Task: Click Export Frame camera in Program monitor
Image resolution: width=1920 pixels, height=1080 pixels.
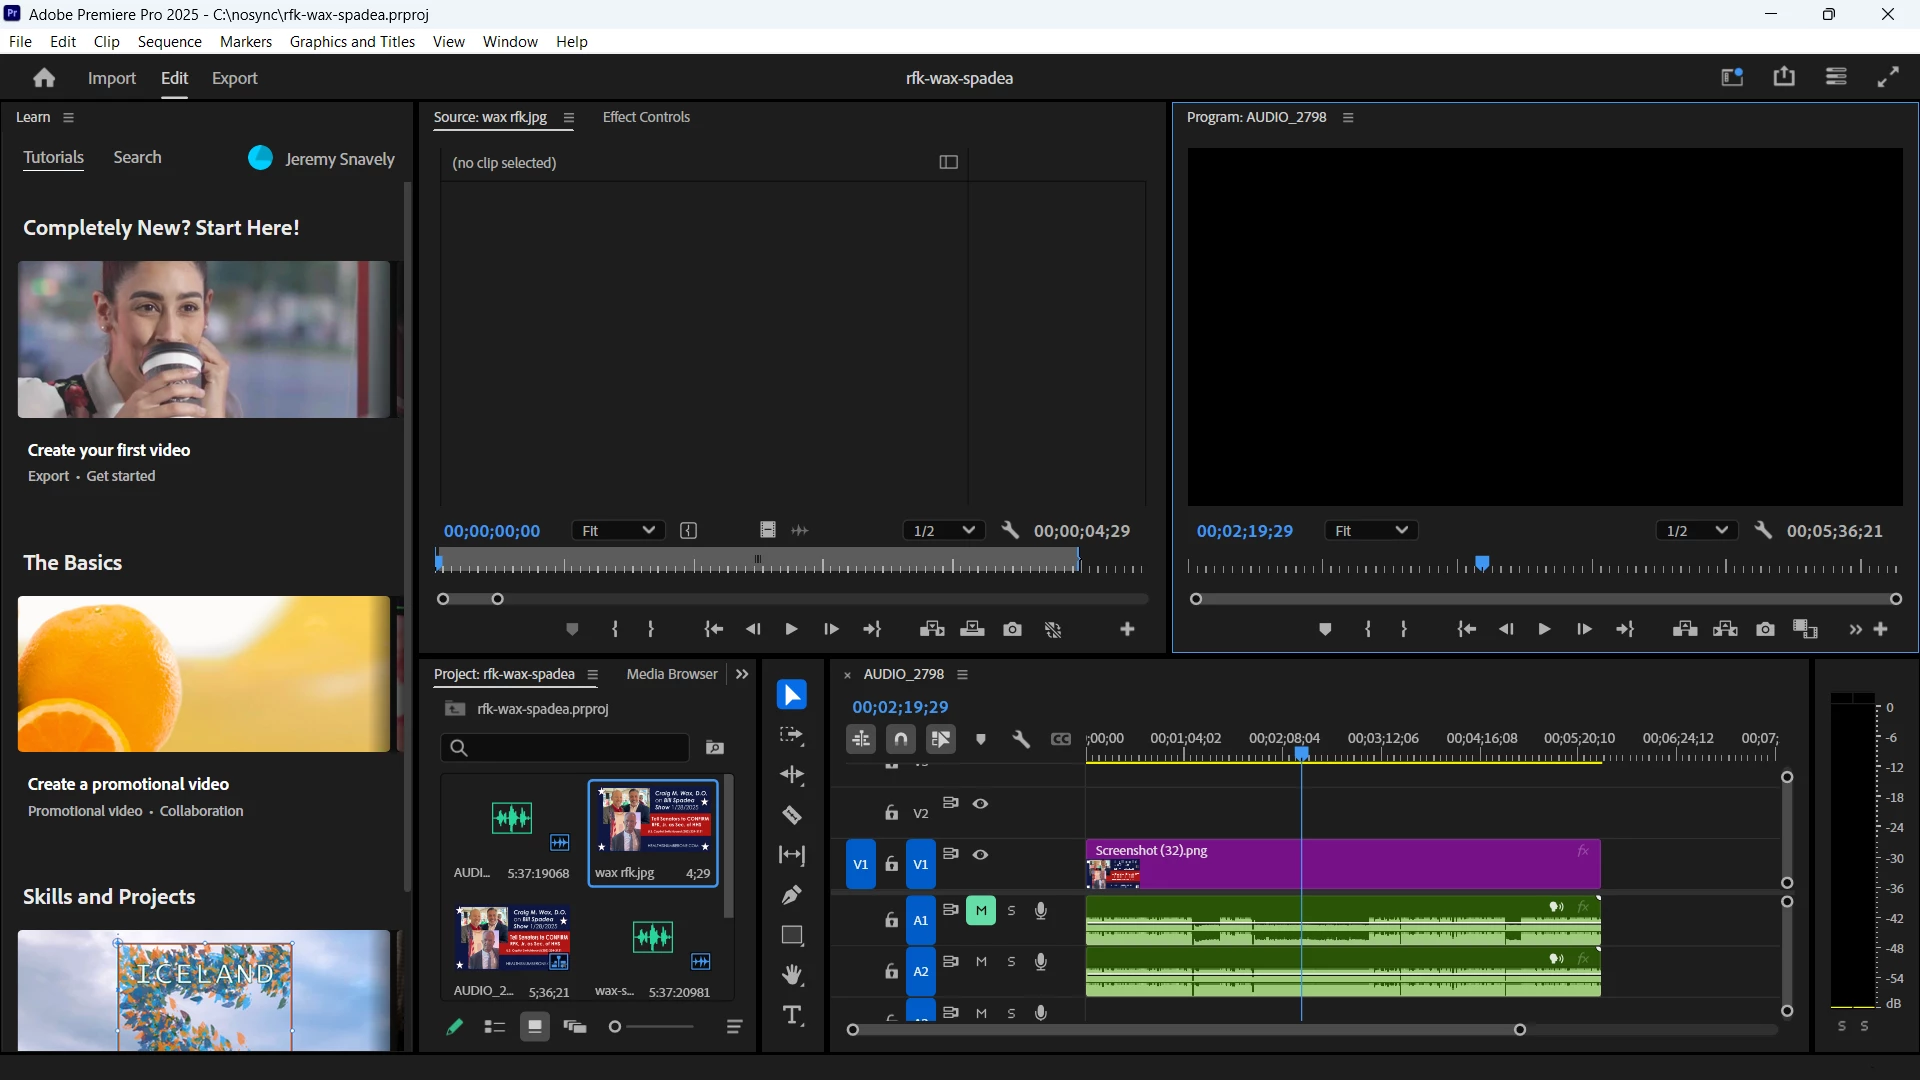Action: 1766,629
